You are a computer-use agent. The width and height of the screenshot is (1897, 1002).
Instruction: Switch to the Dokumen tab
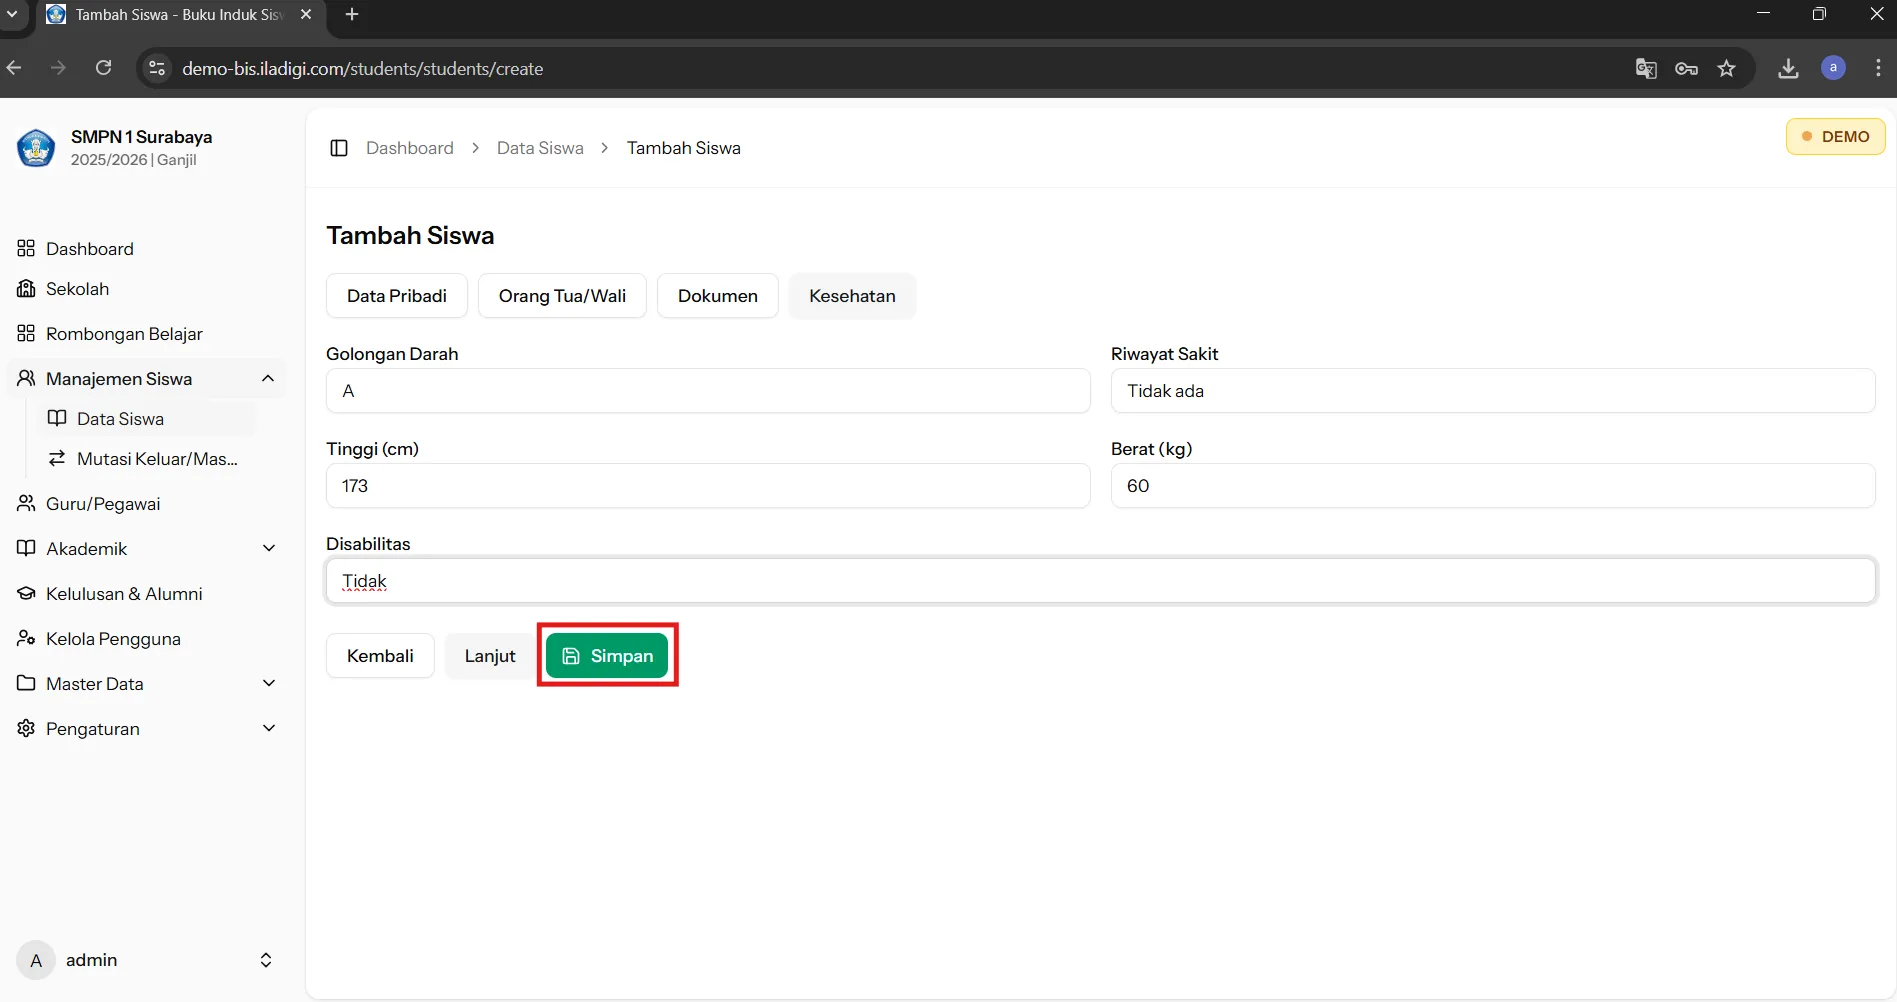[718, 296]
